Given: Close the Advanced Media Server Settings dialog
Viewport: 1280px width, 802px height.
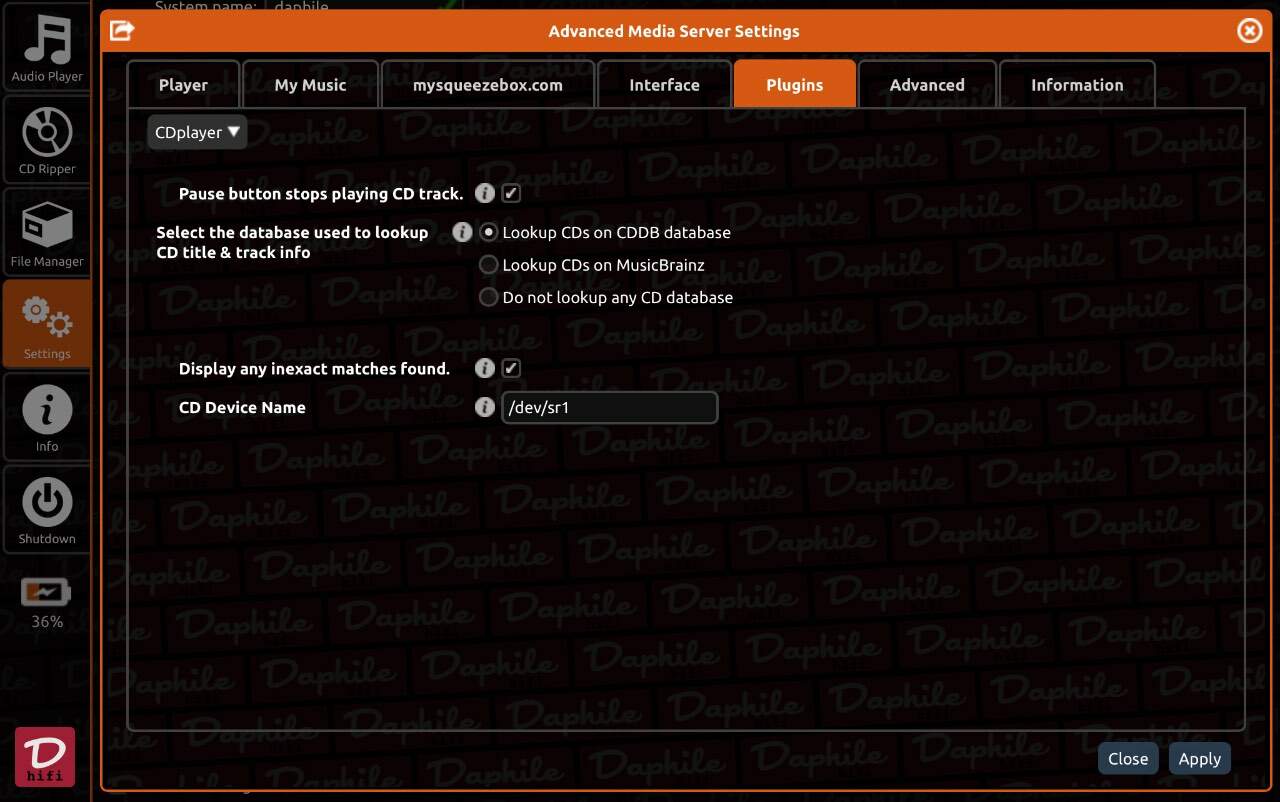Looking at the screenshot, I should click(1249, 31).
